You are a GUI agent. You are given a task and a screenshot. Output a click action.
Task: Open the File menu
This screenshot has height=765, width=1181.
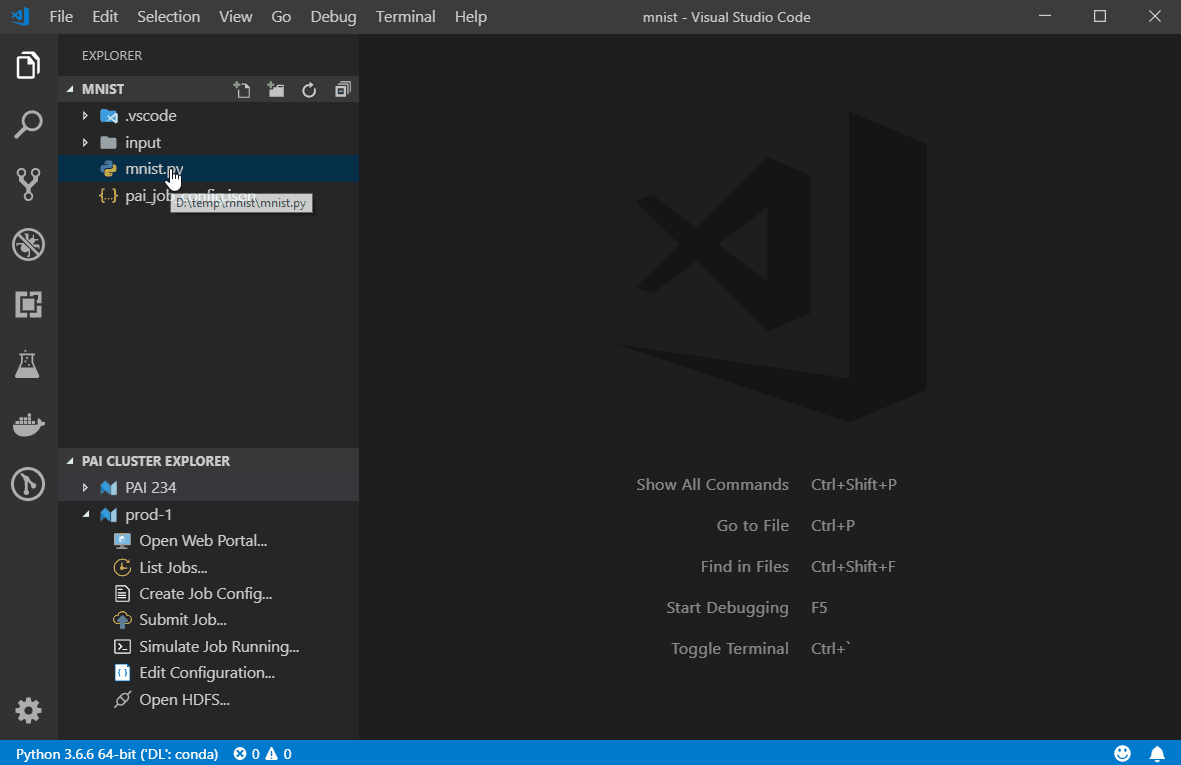(x=61, y=17)
